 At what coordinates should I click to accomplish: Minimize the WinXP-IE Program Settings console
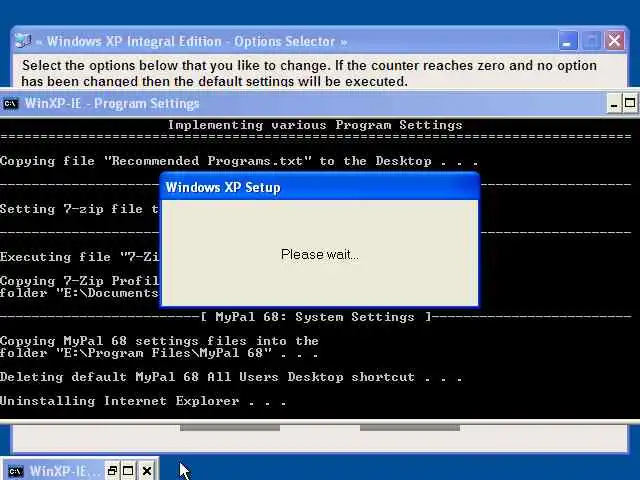coord(613,104)
